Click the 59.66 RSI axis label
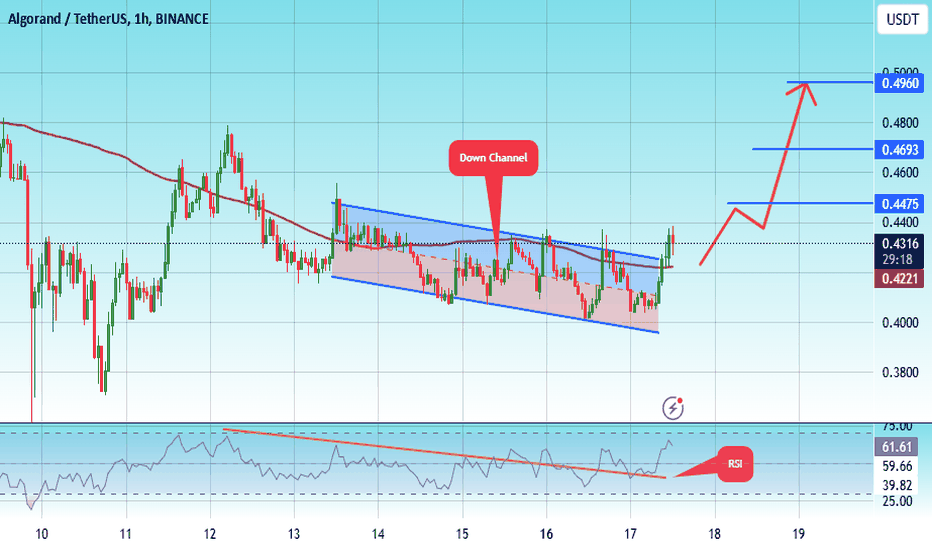Screen dimensions: 932x550 coord(897,467)
